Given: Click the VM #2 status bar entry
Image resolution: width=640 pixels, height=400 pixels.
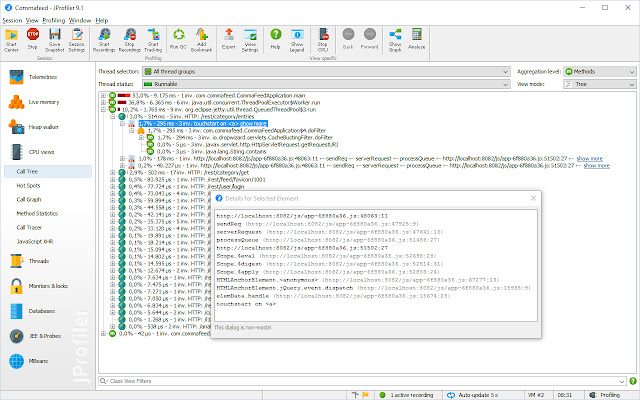Looking at the screenshot, I should pyautogui.click(x=536, y=395).
